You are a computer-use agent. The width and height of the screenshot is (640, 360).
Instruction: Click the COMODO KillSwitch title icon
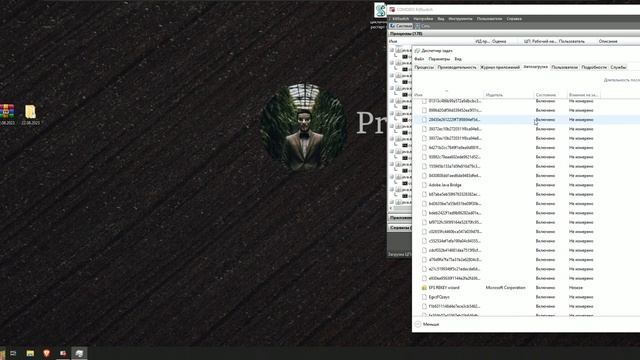(x=392, y=9)
